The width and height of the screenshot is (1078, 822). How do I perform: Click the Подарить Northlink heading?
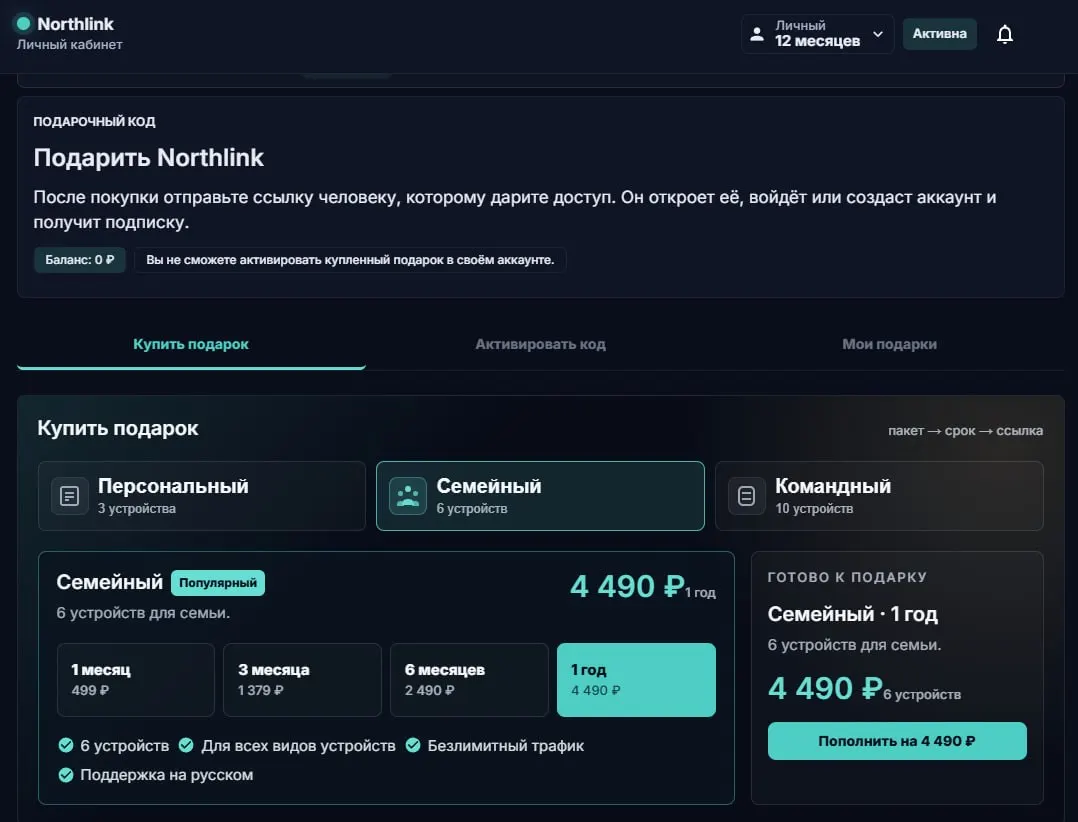point(148,157)
